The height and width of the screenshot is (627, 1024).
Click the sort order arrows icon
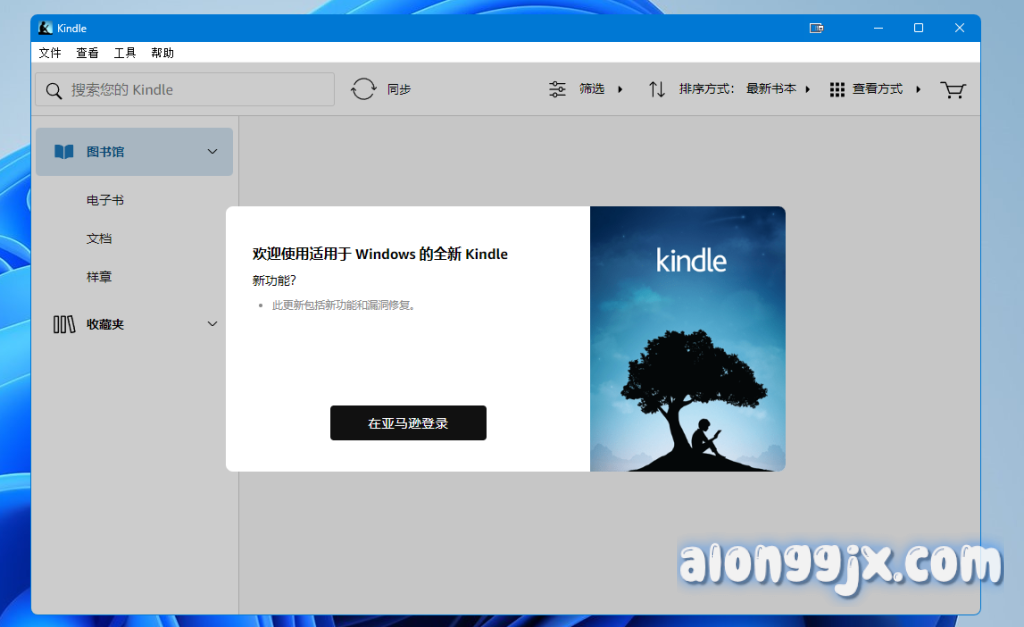[x=657, y=89]
